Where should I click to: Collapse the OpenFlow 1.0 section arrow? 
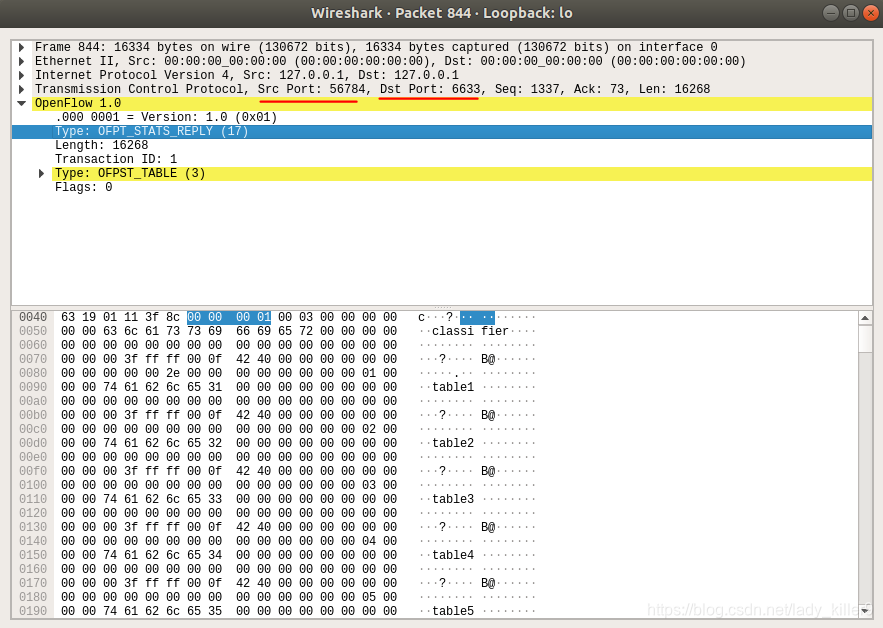click(x=21, y=104)
